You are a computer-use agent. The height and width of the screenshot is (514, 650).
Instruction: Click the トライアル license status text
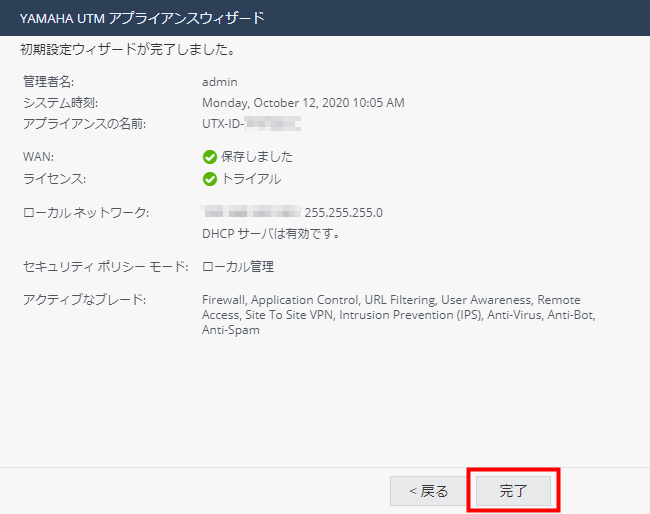[251, 179]
